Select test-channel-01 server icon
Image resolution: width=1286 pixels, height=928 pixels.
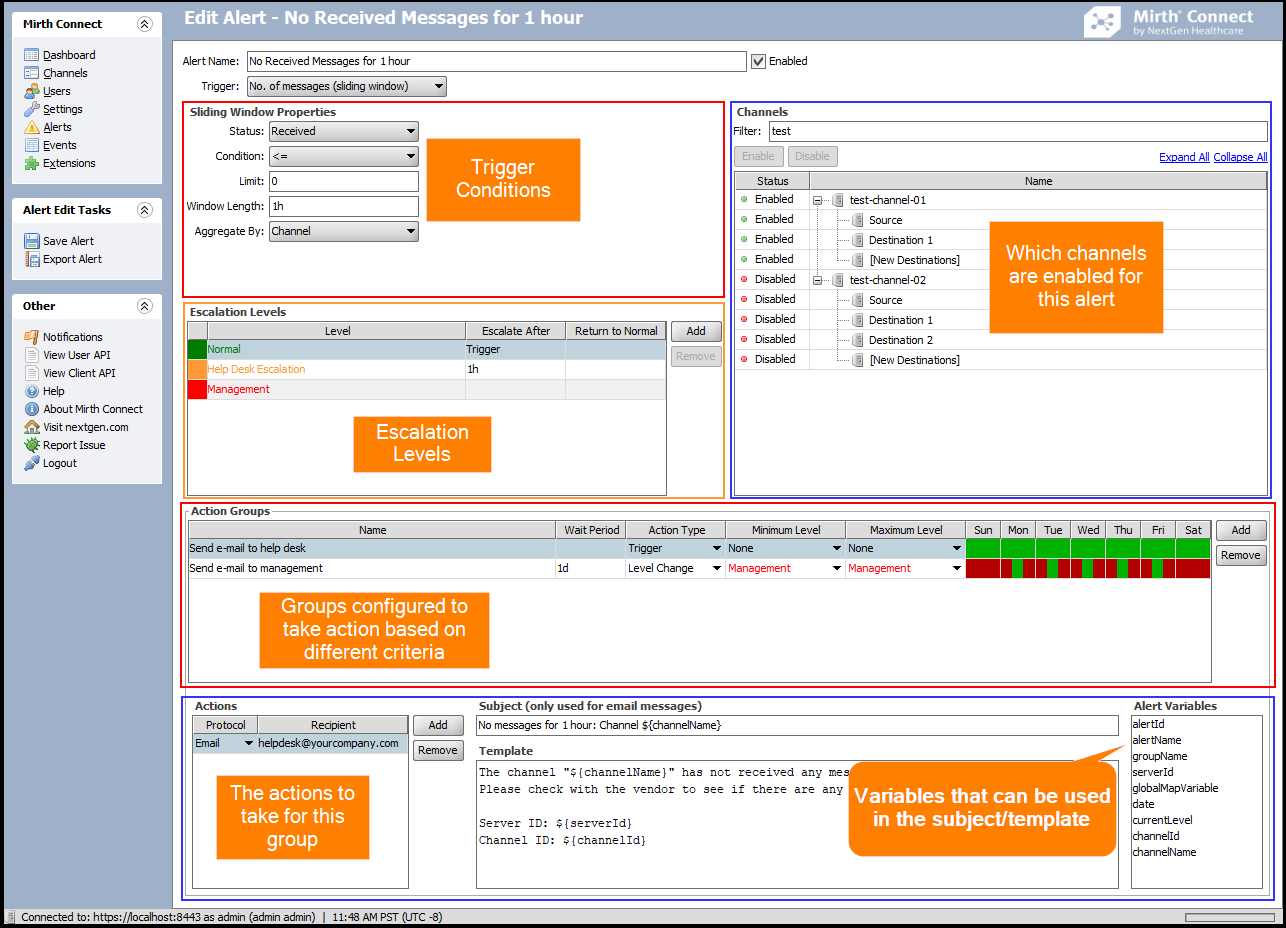[837, 200]
